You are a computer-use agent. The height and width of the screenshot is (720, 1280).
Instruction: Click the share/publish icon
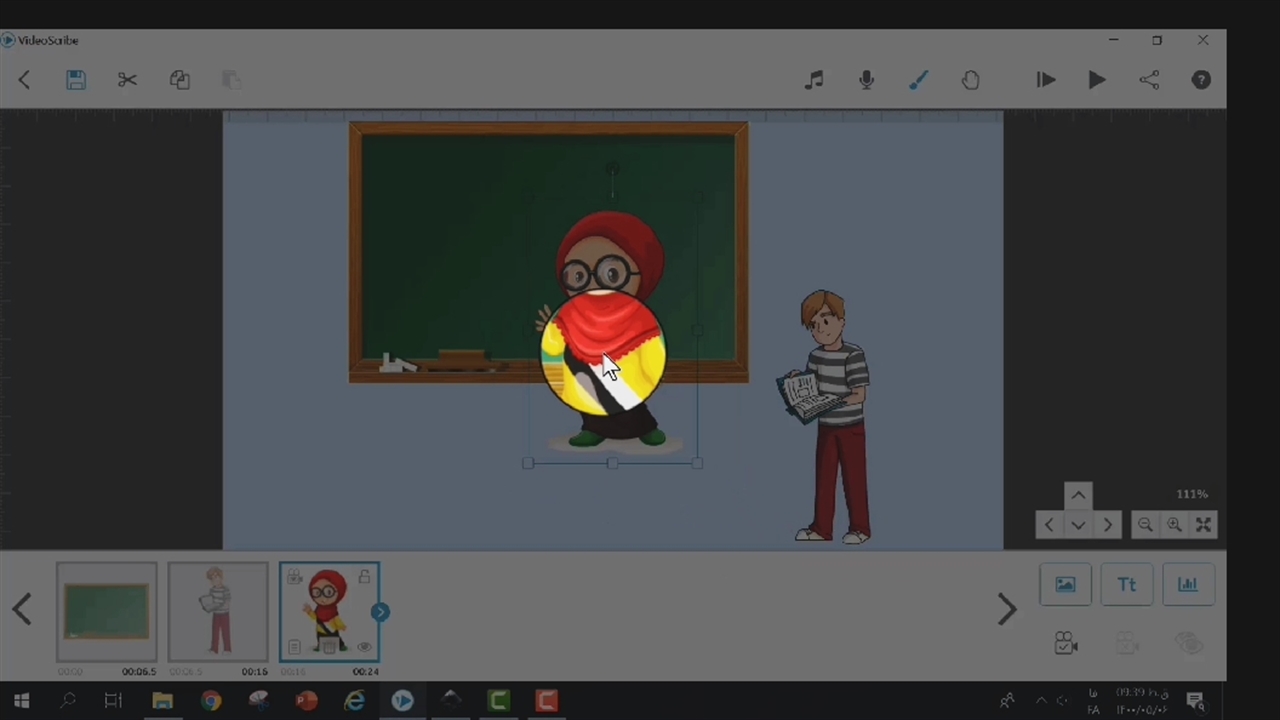[x=1149, y=80]
